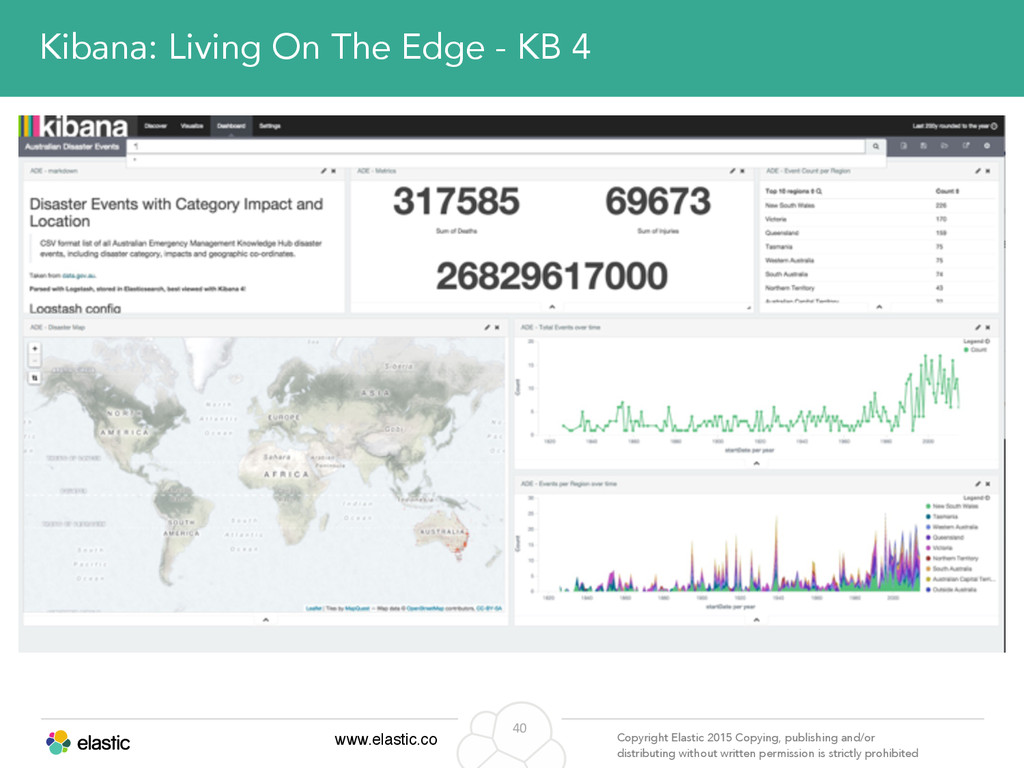Edit the Events per Region over time panel
Viewport: 1024px width, 768px height.
978,484
